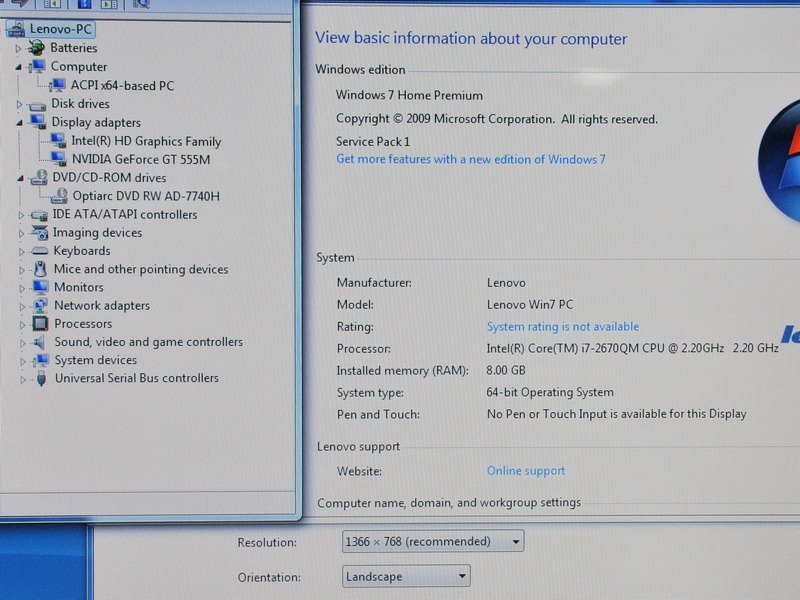This screenshot has width=800, height=600.
Task: Expand the IDE ATA/ATAPI controllers arrow
Action: [21, 215]
